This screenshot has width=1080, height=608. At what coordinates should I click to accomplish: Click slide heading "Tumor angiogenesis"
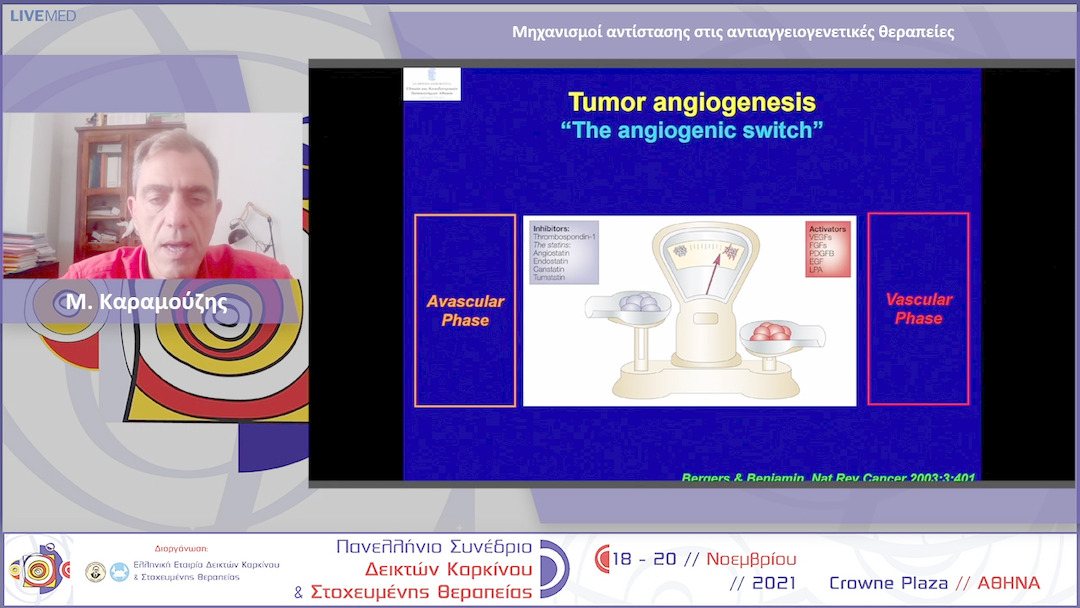click(692, 103)
